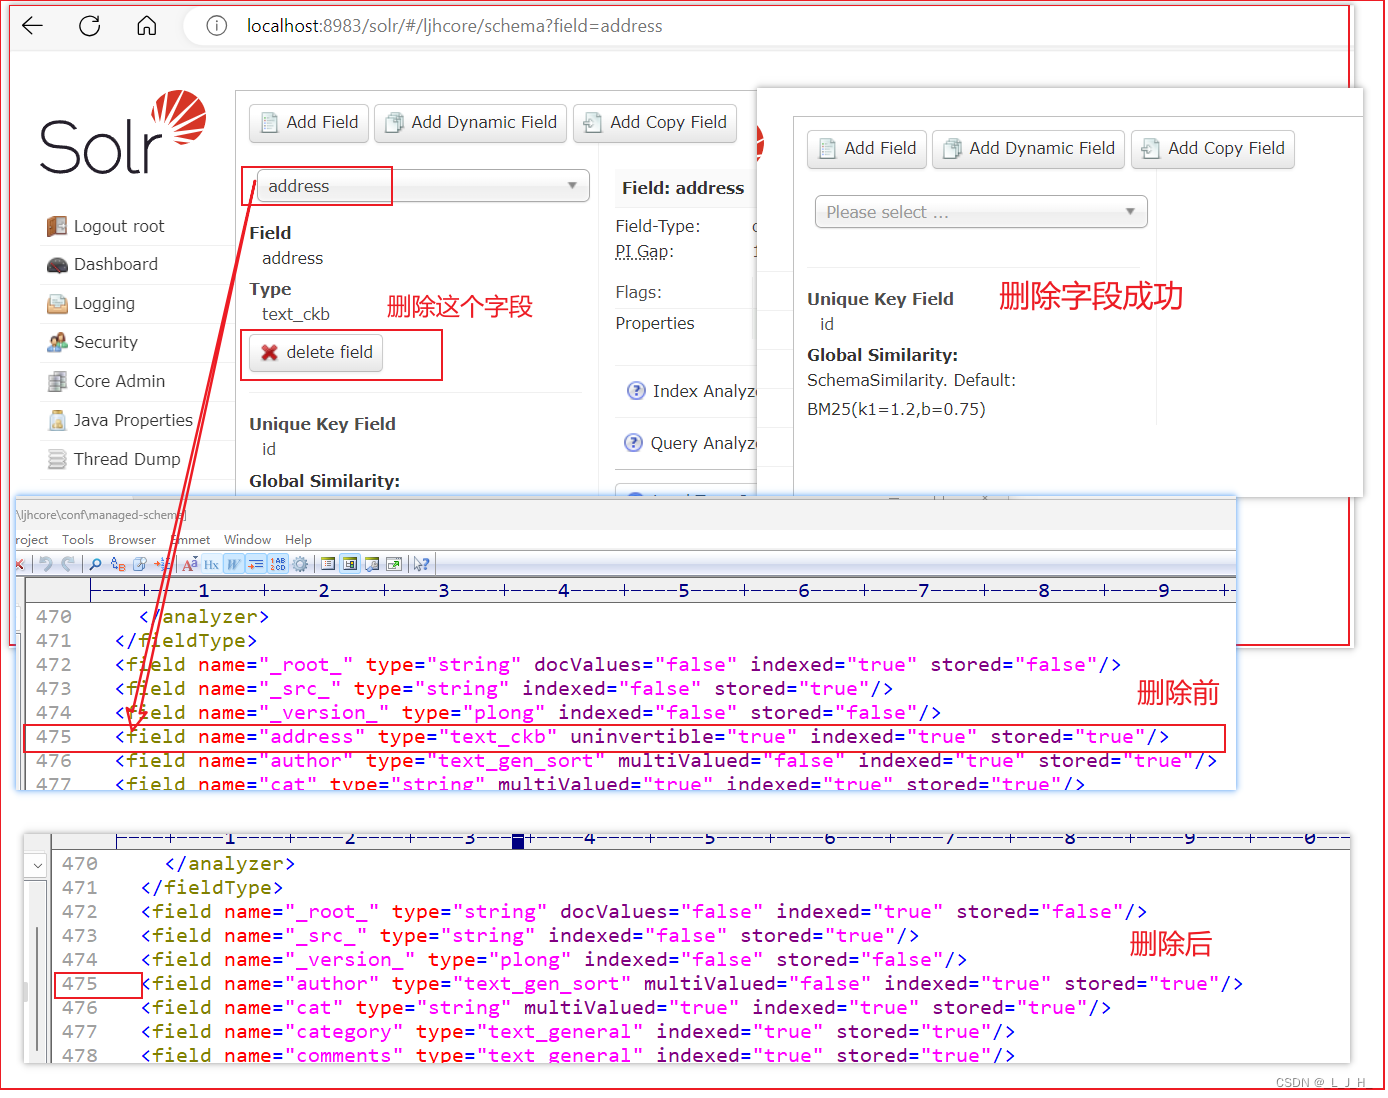
Task: Click the managed-schema file path title
Action: point(100,515)
